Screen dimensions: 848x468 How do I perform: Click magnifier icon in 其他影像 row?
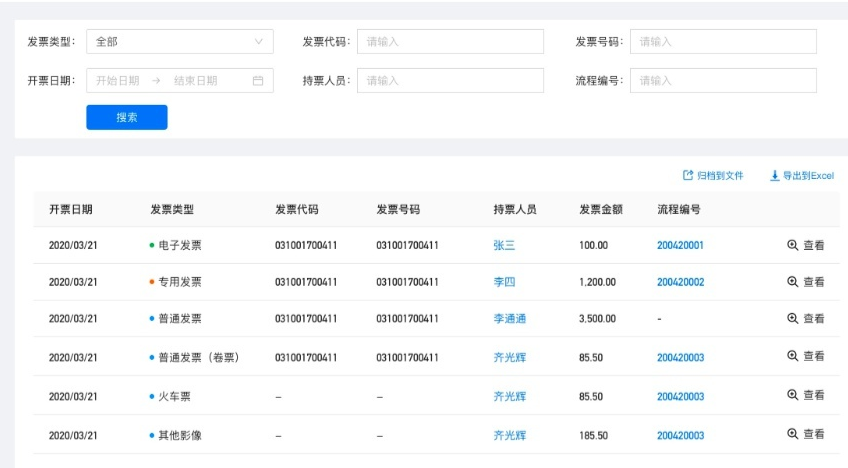pos(792,434)
